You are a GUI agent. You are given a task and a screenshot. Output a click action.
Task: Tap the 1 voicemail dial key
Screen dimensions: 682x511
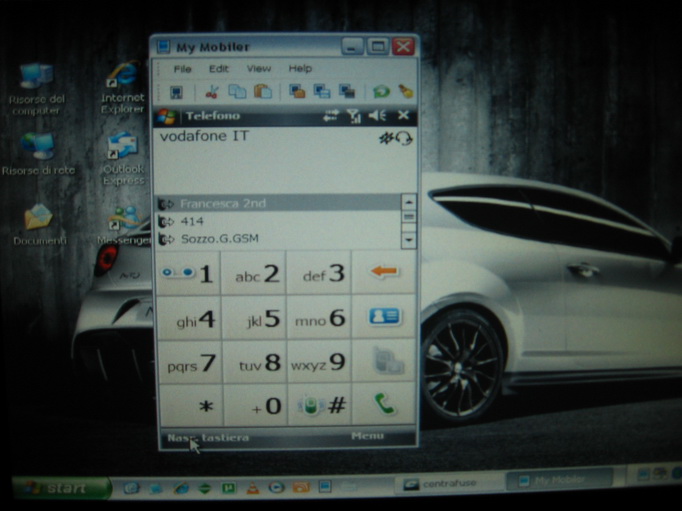point(188,274)
